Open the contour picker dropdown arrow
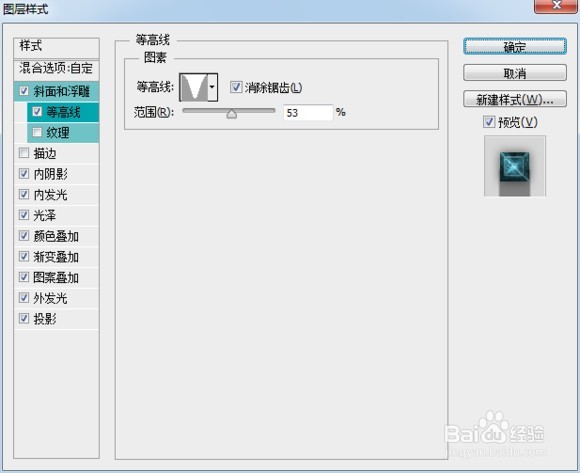The width and height of the screenshot is (580, 473). [212, 87]
